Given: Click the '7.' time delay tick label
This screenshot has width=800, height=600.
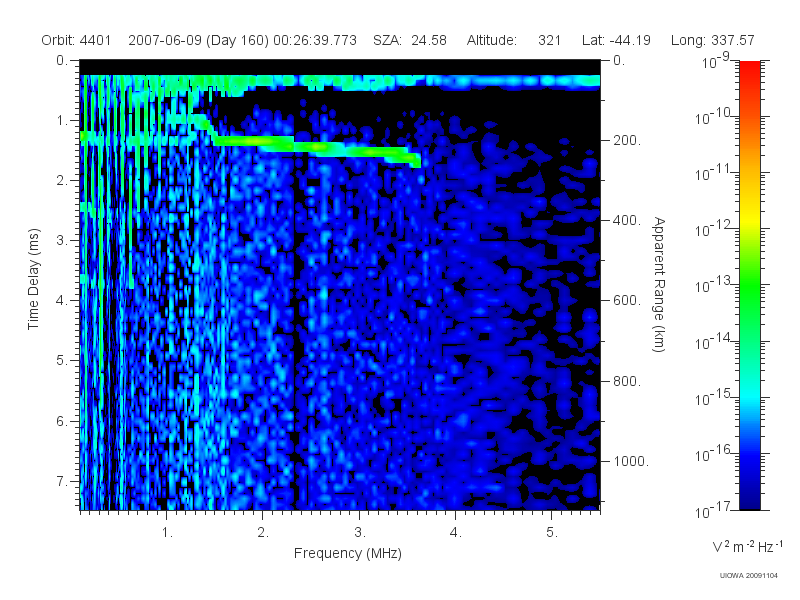Looking at the screenshot, I should pos(62,481).
